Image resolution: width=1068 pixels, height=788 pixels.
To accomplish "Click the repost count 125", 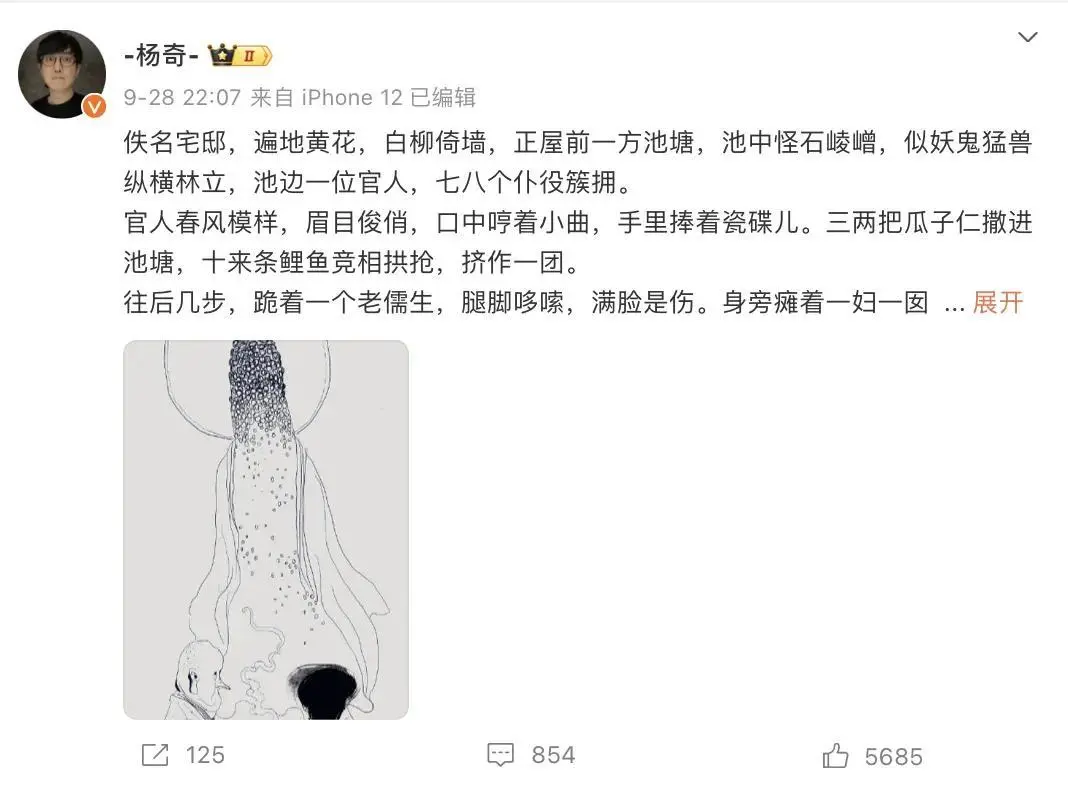I will coord(205,755).
